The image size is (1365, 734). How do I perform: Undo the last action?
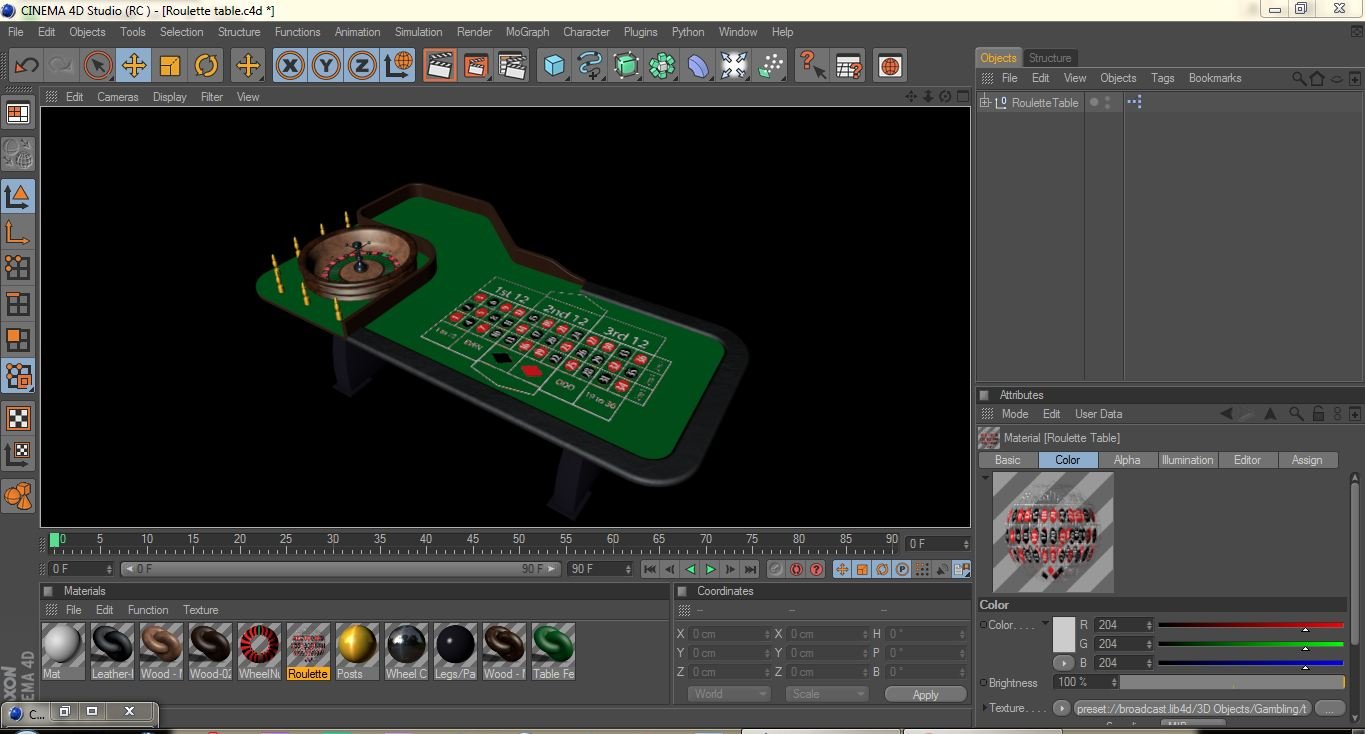tap(25, 65)
